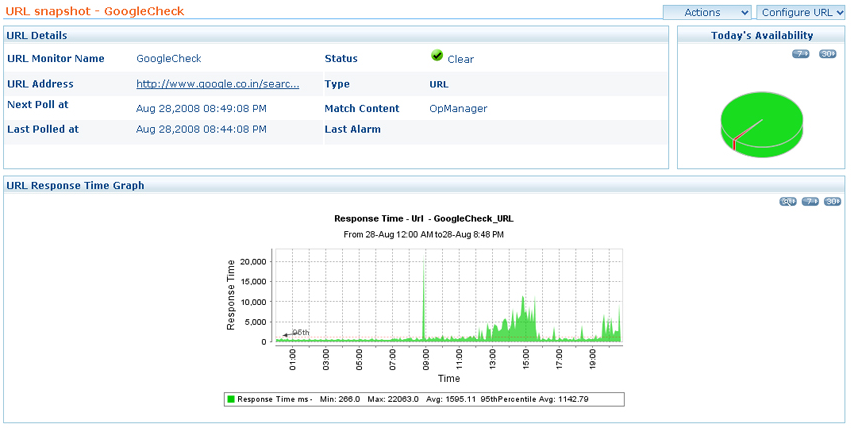Click the red slice of the pie chart

734,144
